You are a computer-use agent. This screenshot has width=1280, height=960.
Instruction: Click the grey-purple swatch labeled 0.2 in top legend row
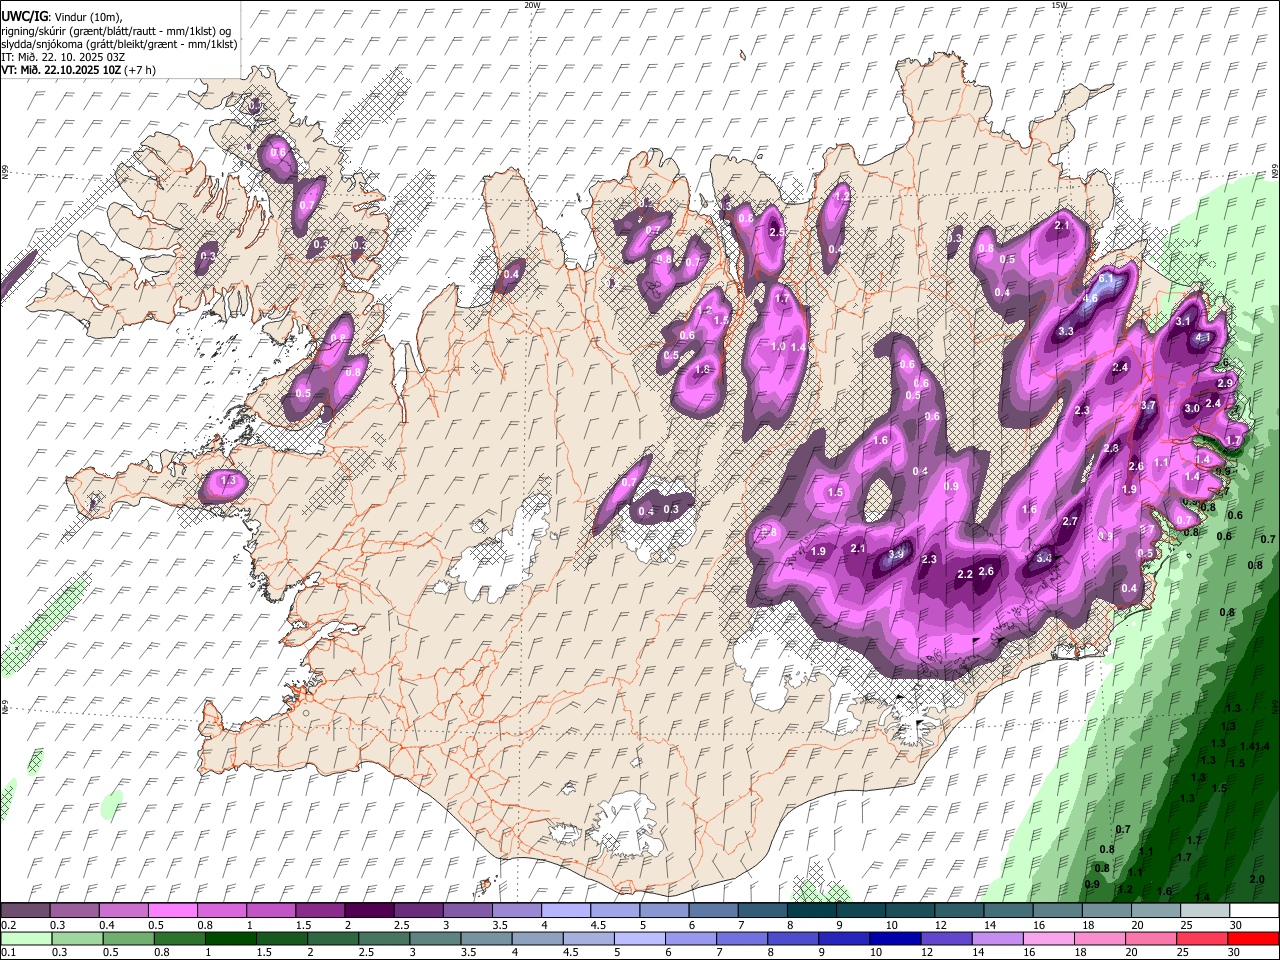click(25, 911)
